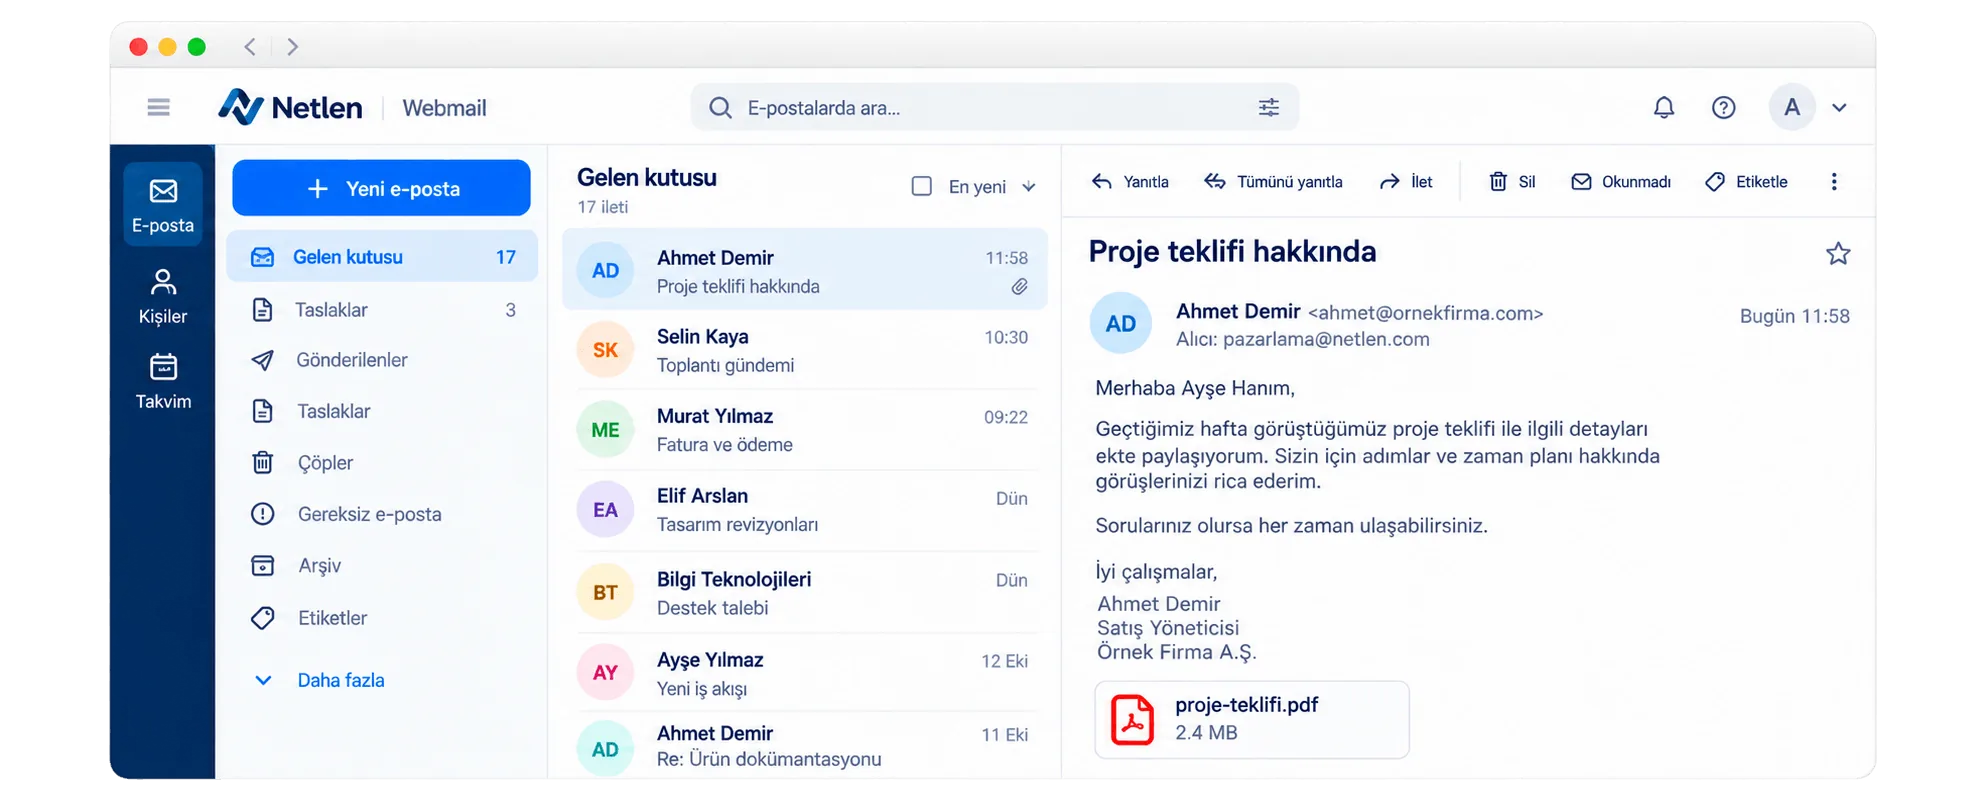Click the user avatar A
The width and height of the screenshot is (1983, 793).
[x=1792, y=107]
